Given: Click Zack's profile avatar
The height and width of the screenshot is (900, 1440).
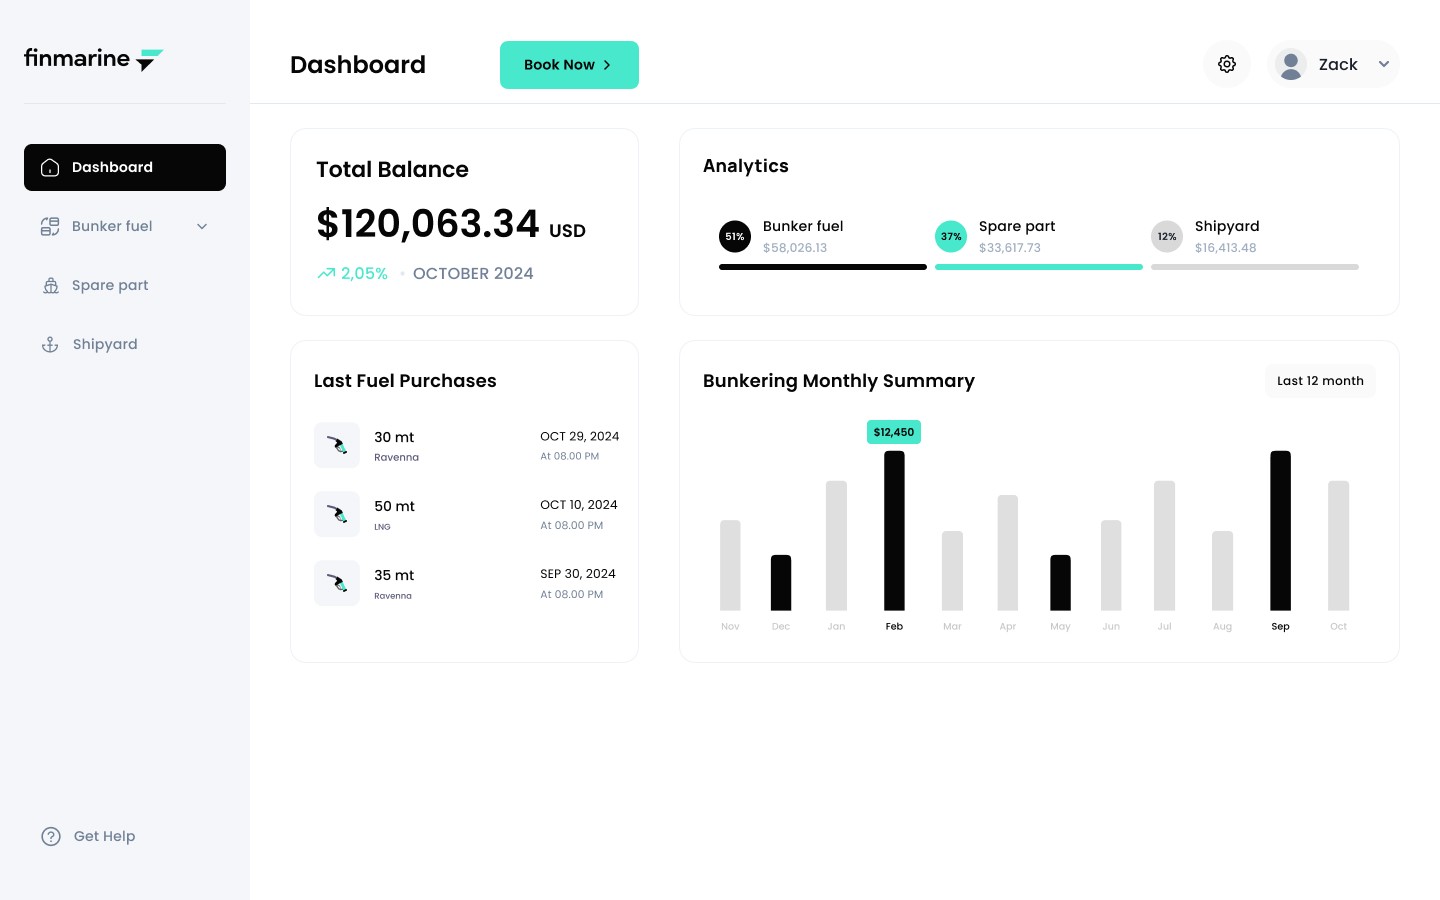Looking at the screenshot, I should click(1291, 64).
